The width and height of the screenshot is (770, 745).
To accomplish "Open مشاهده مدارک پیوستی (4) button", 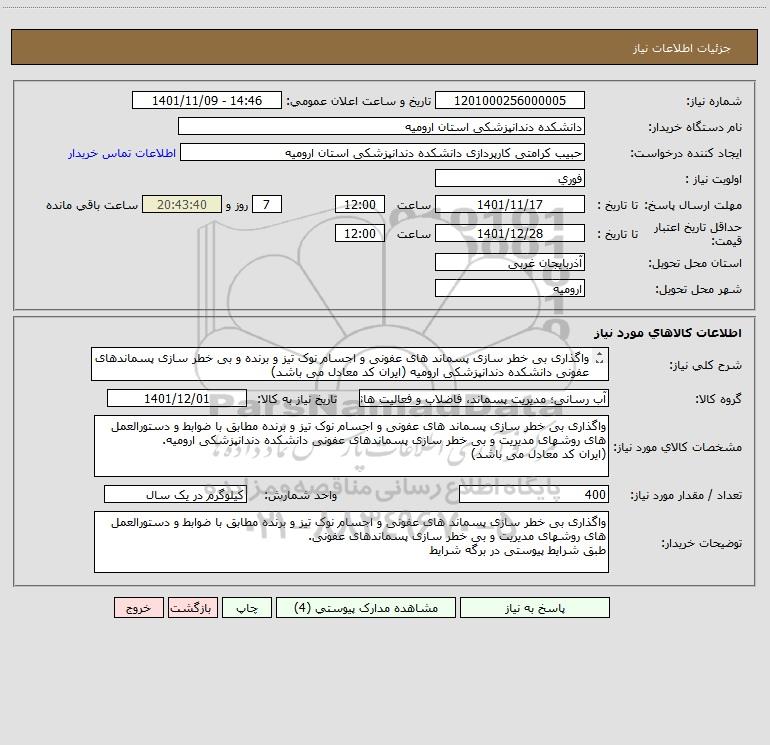I will pos(366,607).
